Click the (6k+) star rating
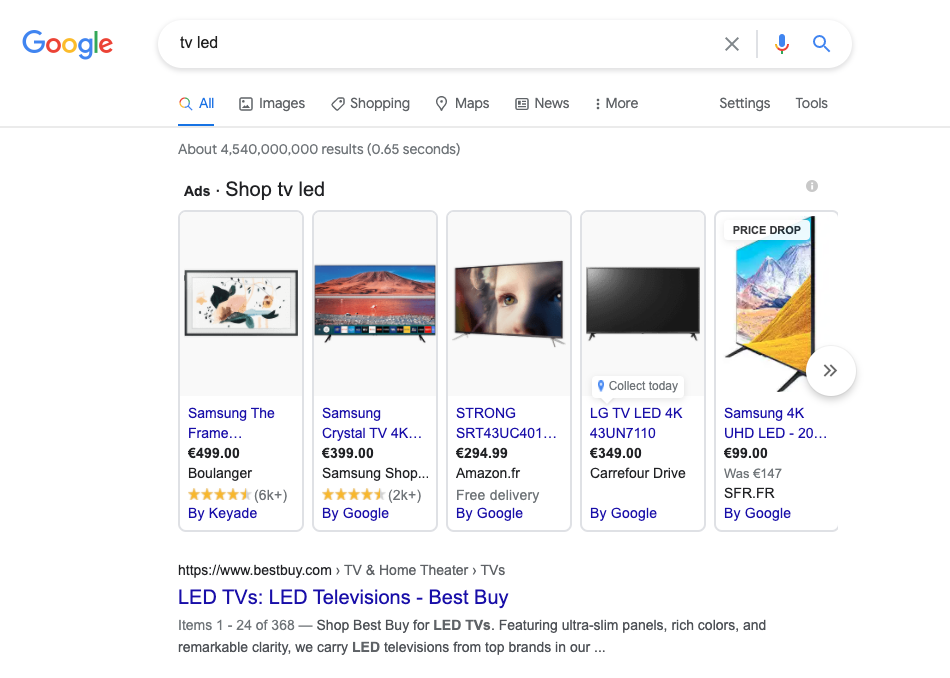Screen dimensions: 950x678 [x=238, y=495]
